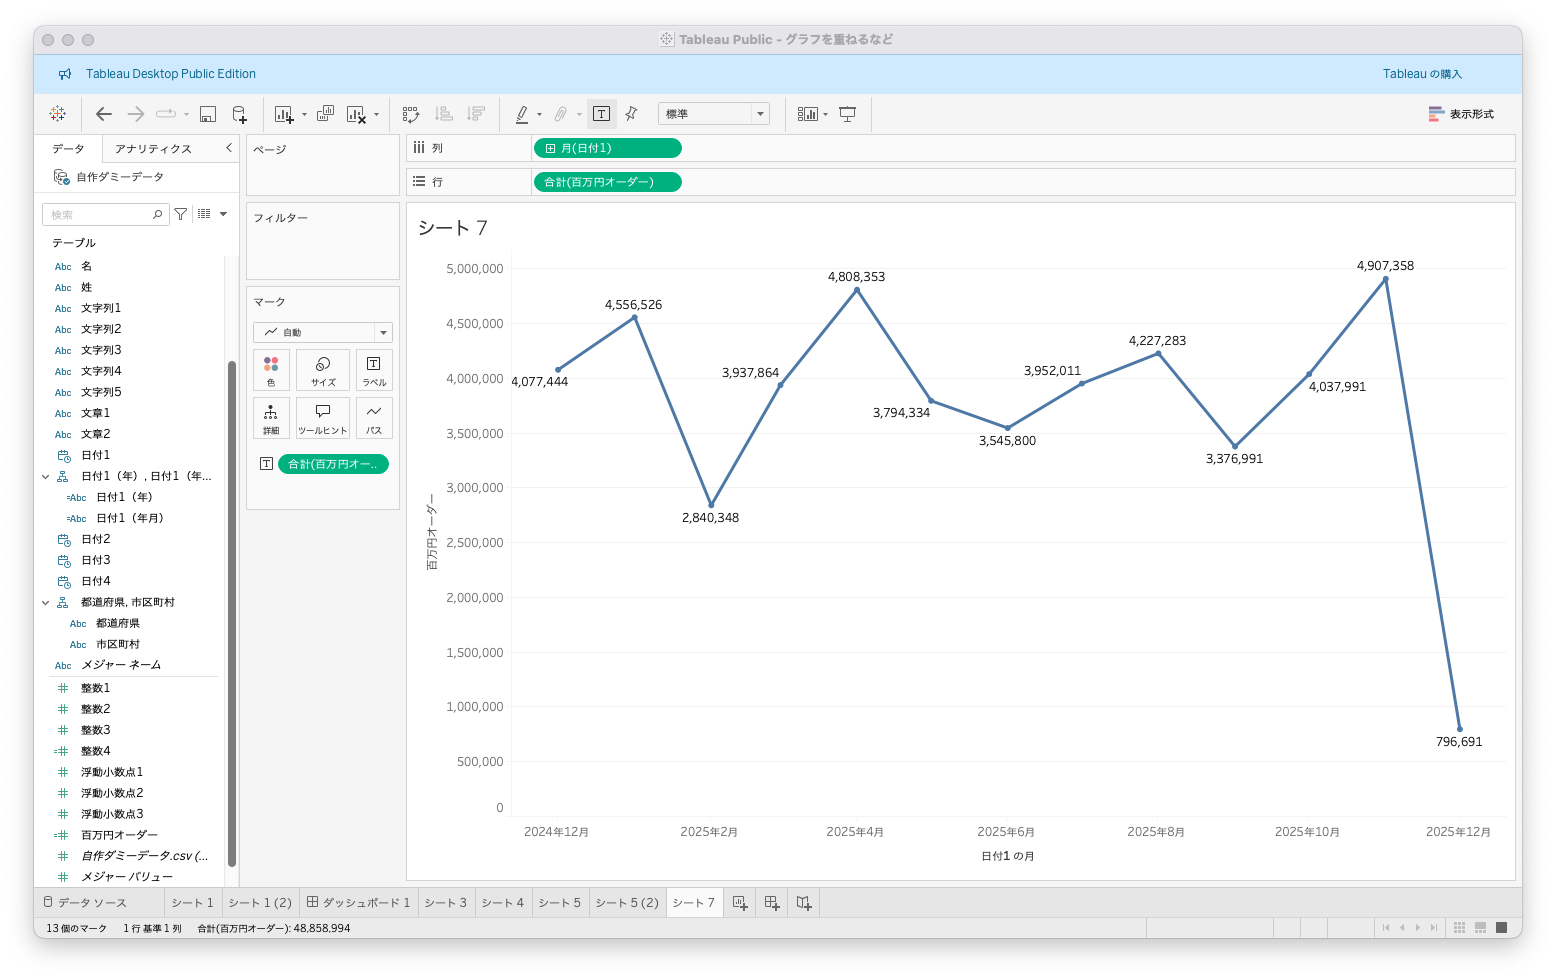Collapse the 都道府県, 市区町村 hierarchy
Viewport: 1556px width, 980px height.
[45, 602]
